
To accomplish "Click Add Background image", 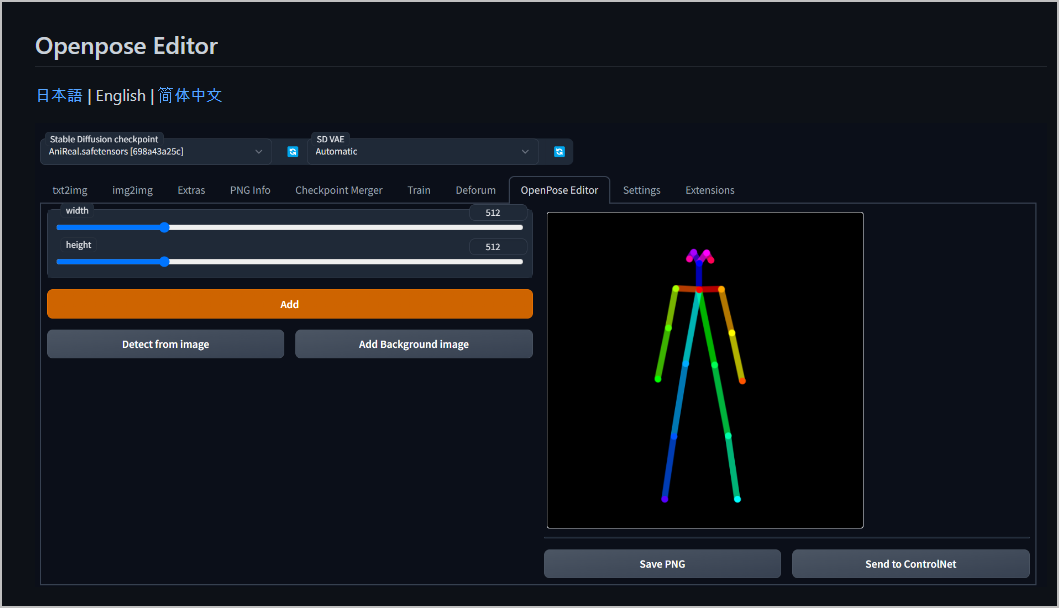I will pos(413,343).
